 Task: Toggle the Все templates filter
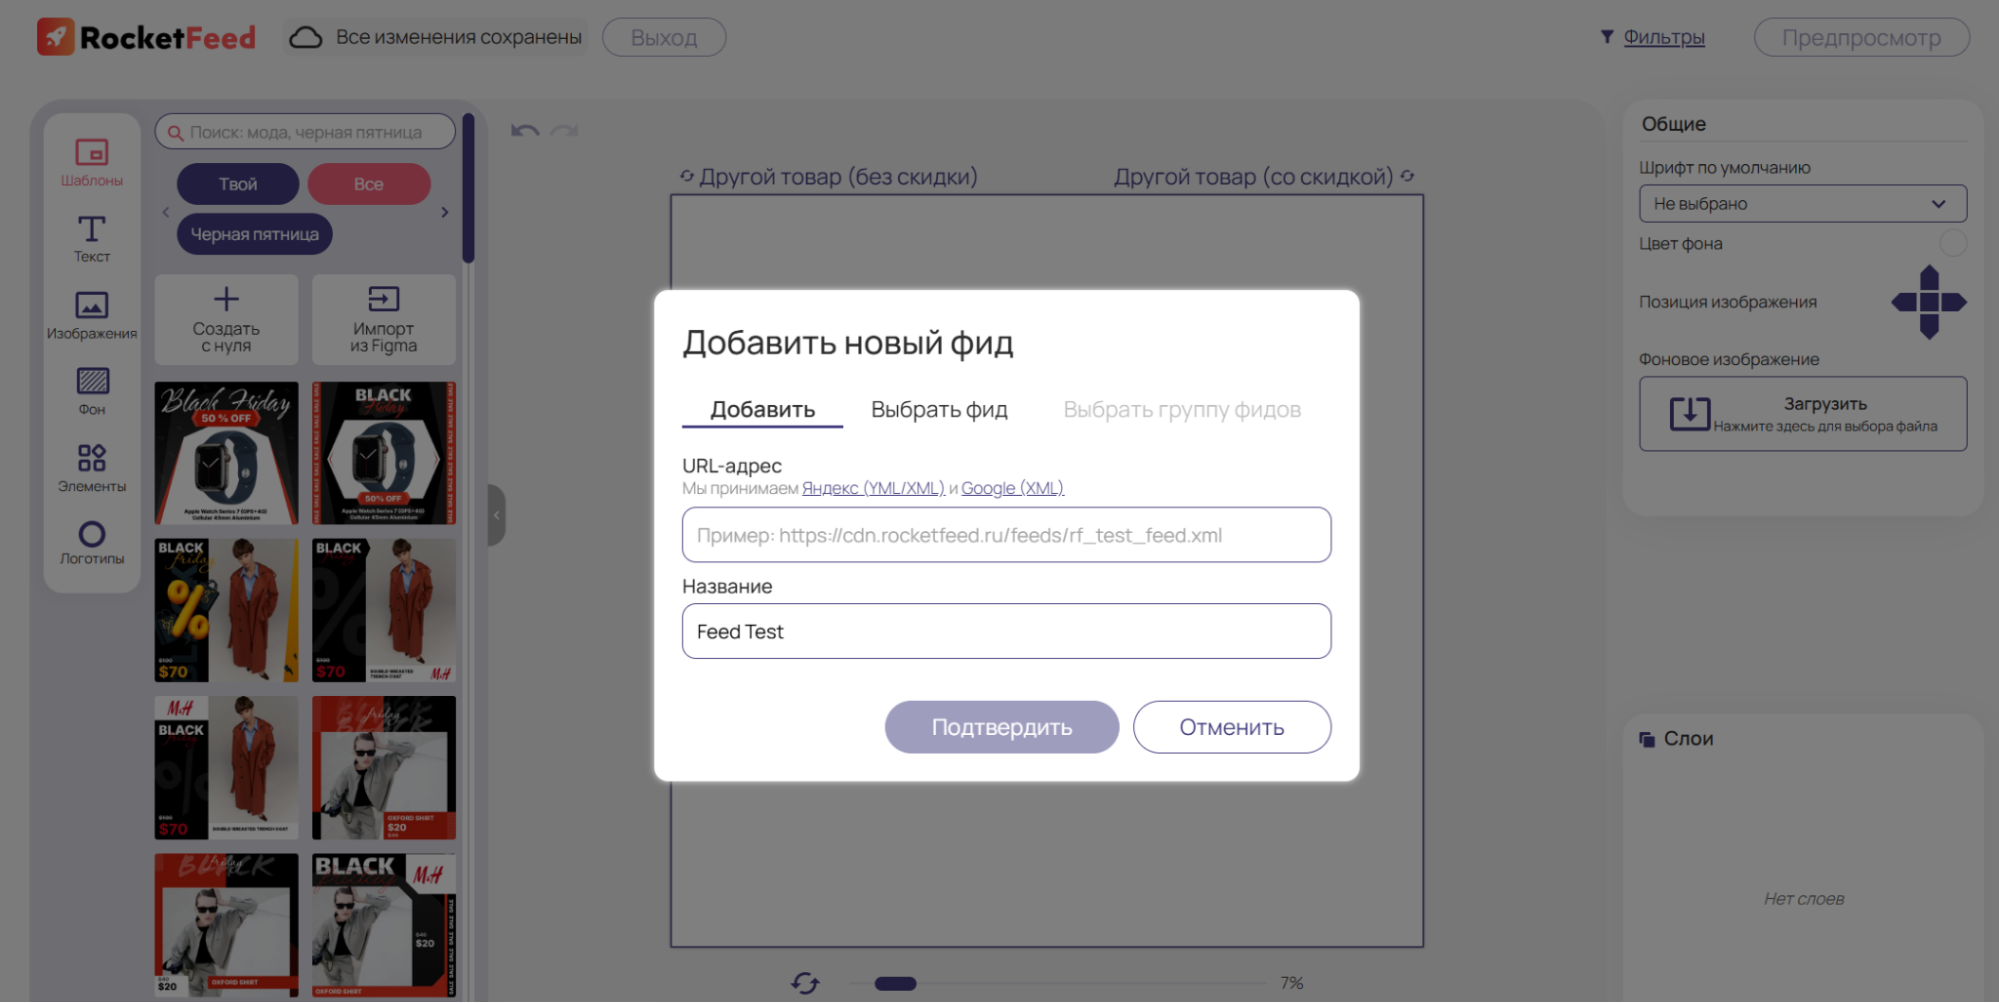point(369,183)
